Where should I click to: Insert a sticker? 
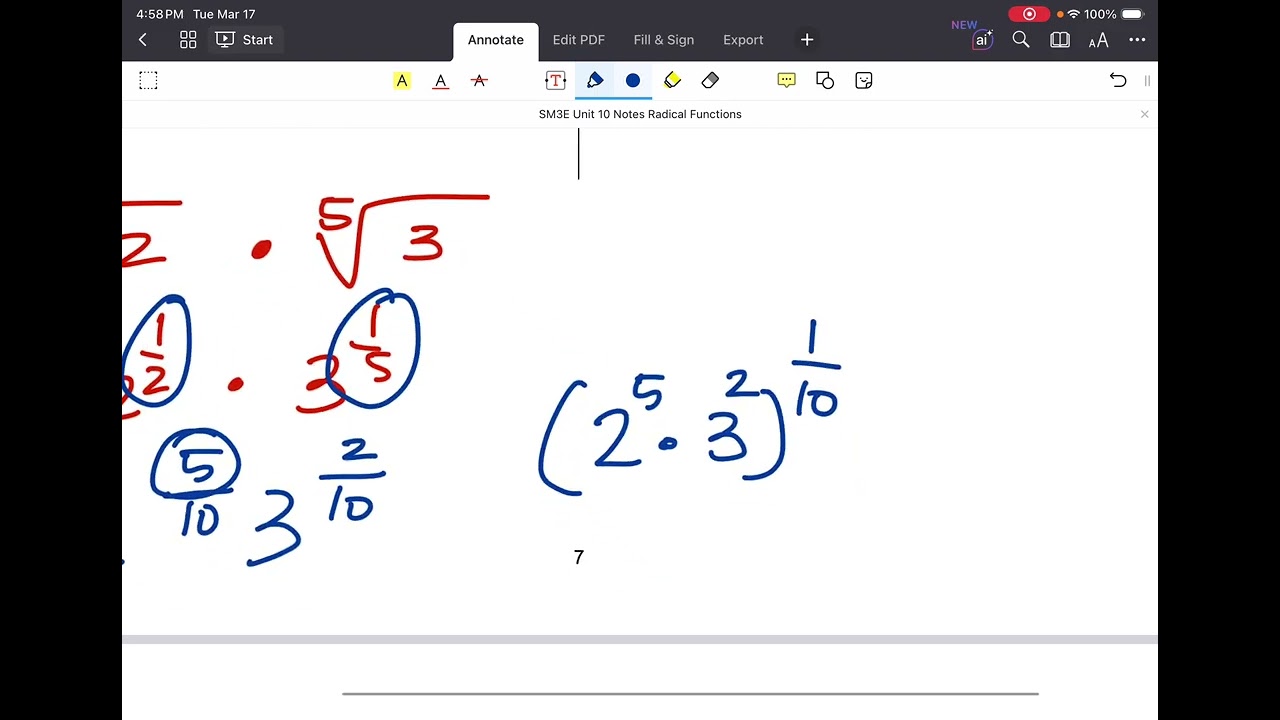point(864,81)
